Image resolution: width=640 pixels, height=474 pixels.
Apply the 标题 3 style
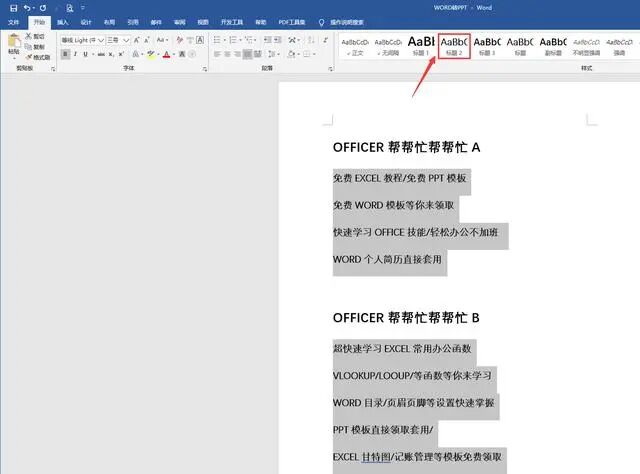coord(487,46)
